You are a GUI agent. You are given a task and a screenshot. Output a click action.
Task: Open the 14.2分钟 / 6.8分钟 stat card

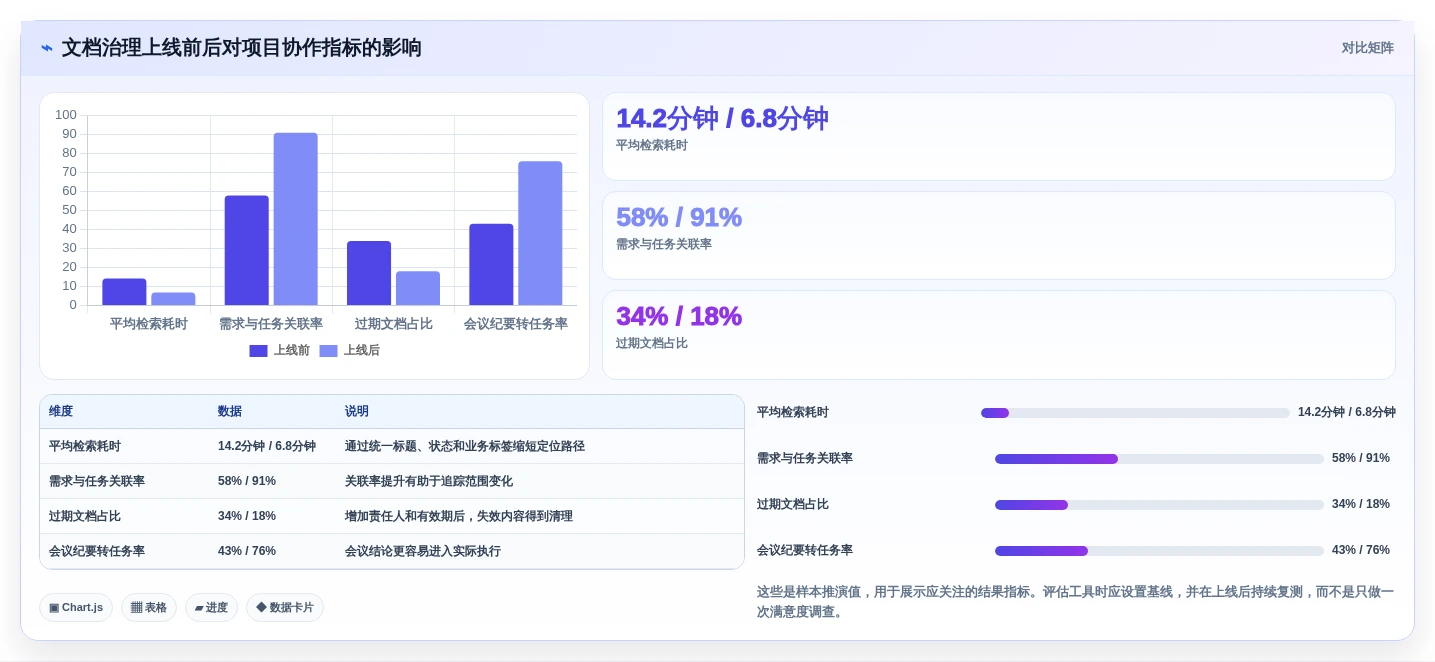tap(998, 137)
